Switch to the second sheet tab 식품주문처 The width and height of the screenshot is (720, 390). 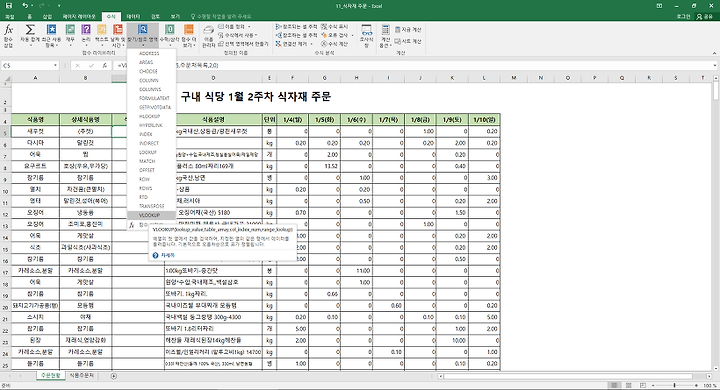[x=82, y=376]
